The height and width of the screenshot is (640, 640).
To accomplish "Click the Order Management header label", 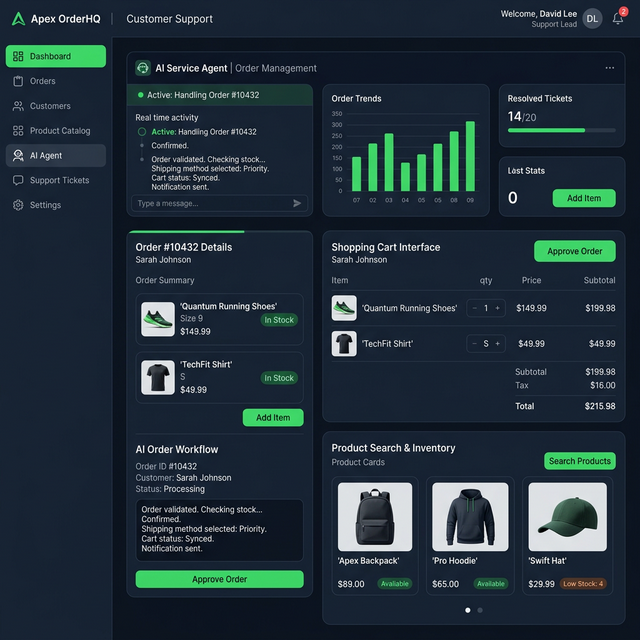I will 276,68.
